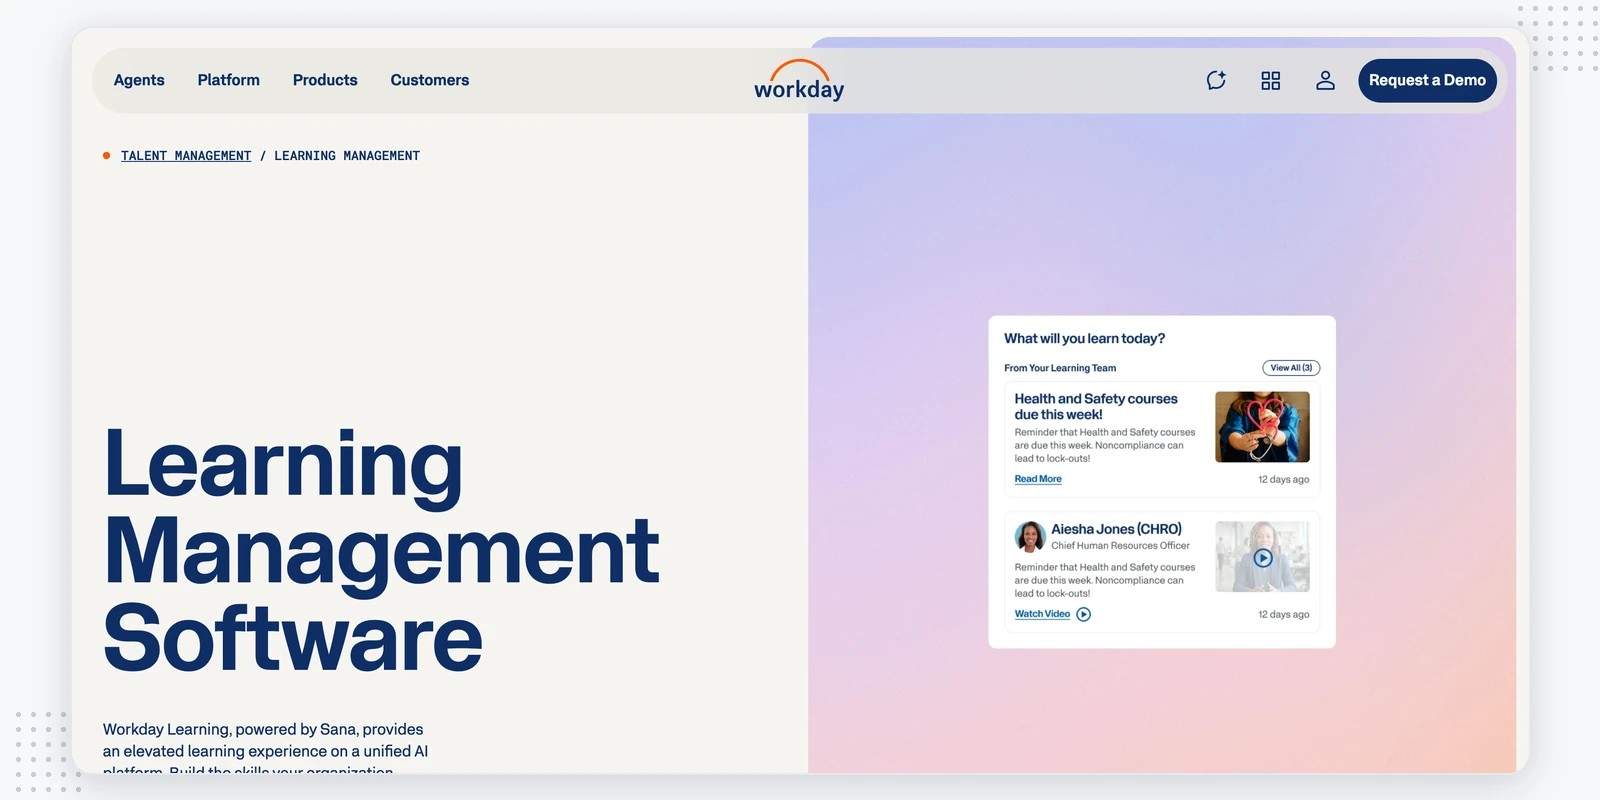
Task: Click 12 days ago in Health and Safety card
Action: 1283,480
